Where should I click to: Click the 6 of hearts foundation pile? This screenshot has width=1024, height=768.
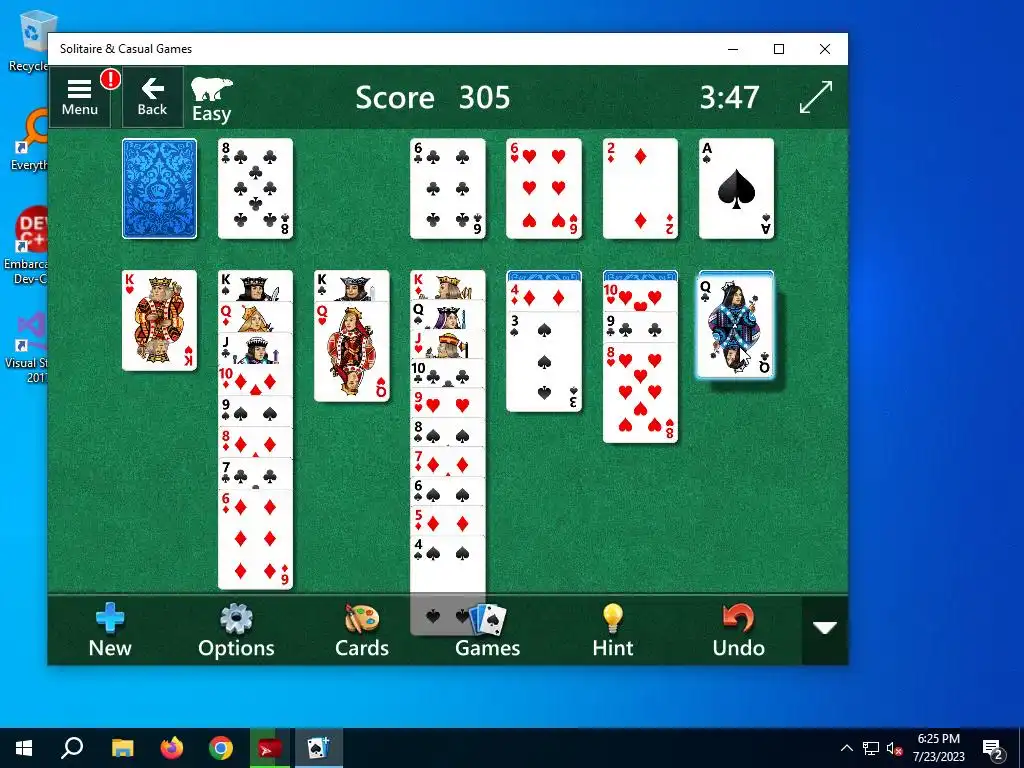(544, 189)
